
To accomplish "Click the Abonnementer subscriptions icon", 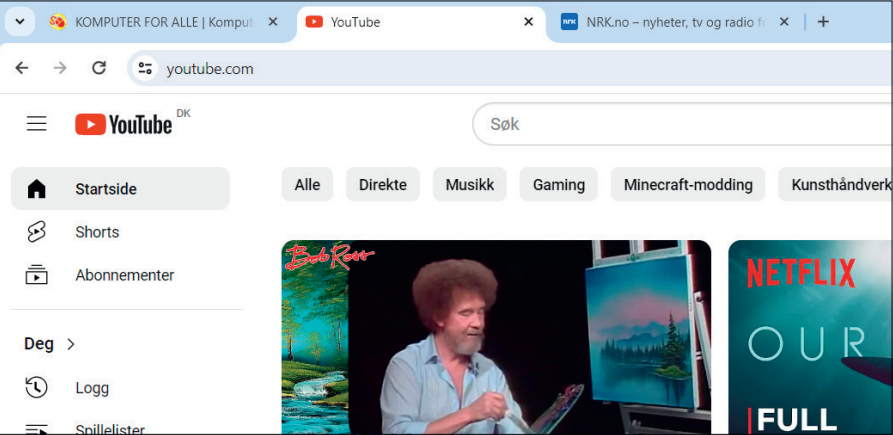I will tap(36, 276).
